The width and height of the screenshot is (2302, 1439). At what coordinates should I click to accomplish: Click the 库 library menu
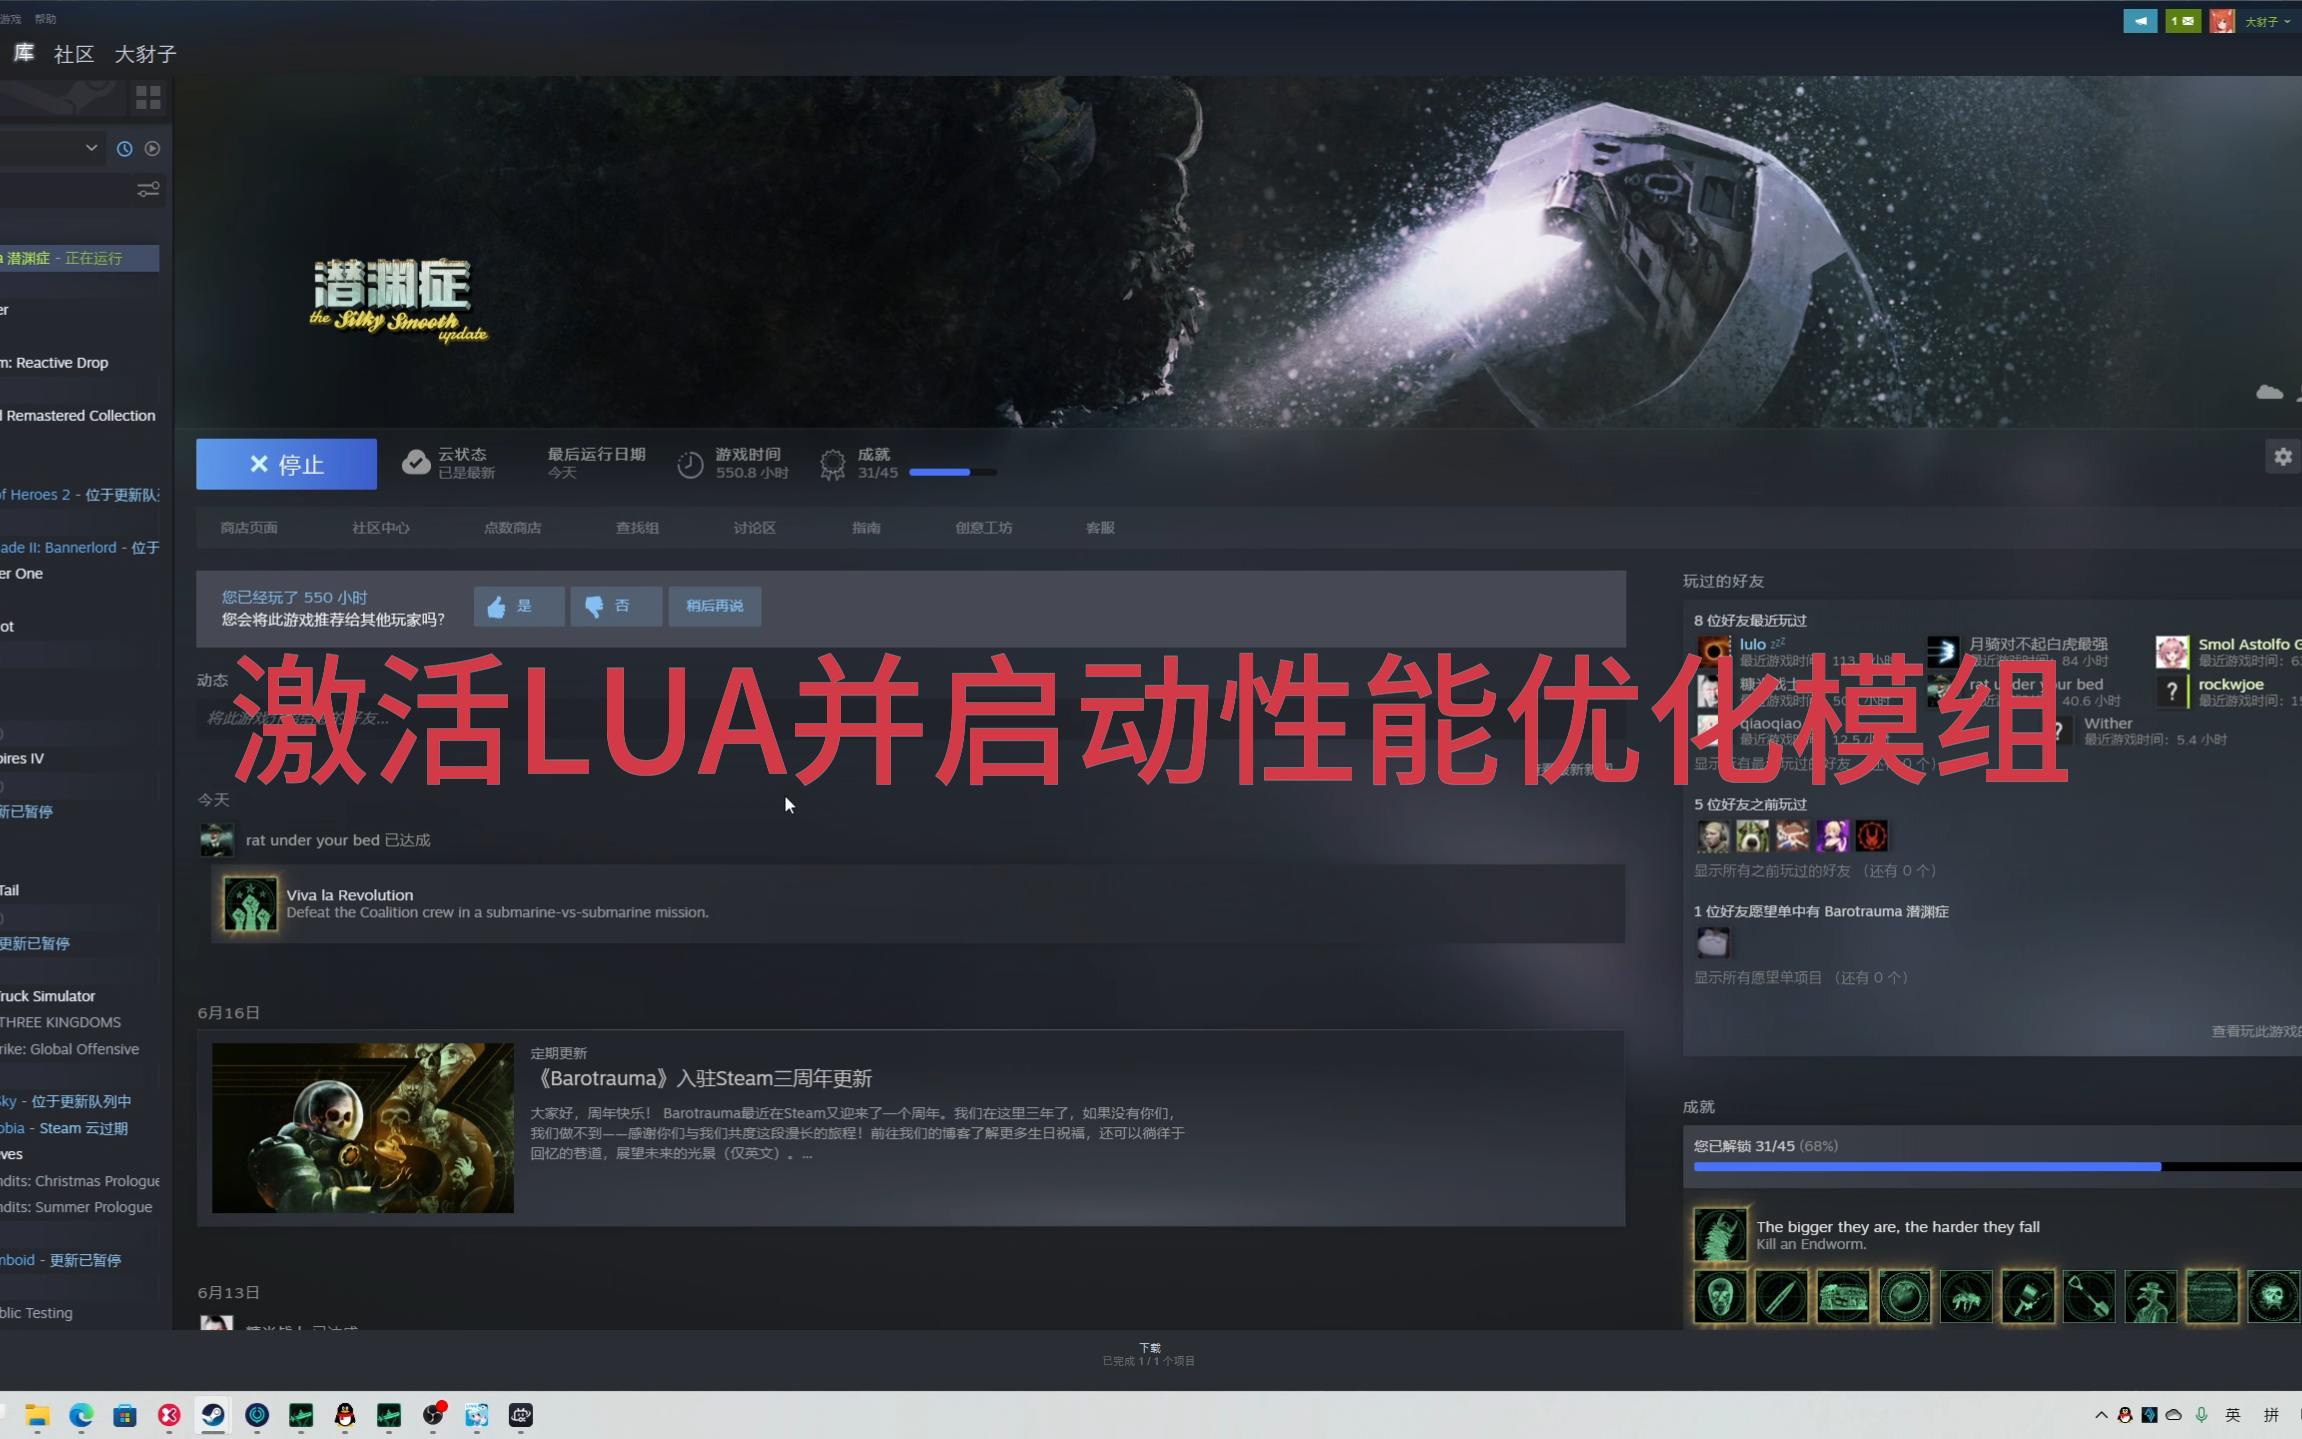(x=24, y=53)
